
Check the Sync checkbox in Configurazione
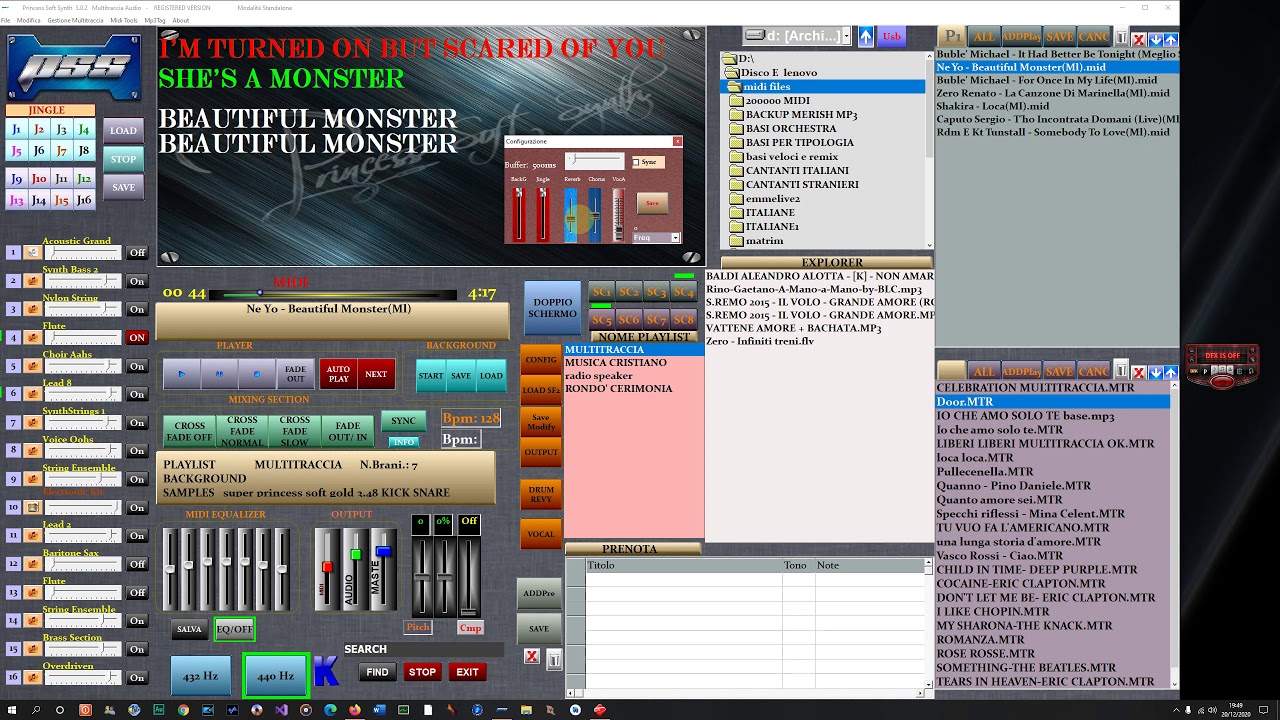[x=636, y=162]
